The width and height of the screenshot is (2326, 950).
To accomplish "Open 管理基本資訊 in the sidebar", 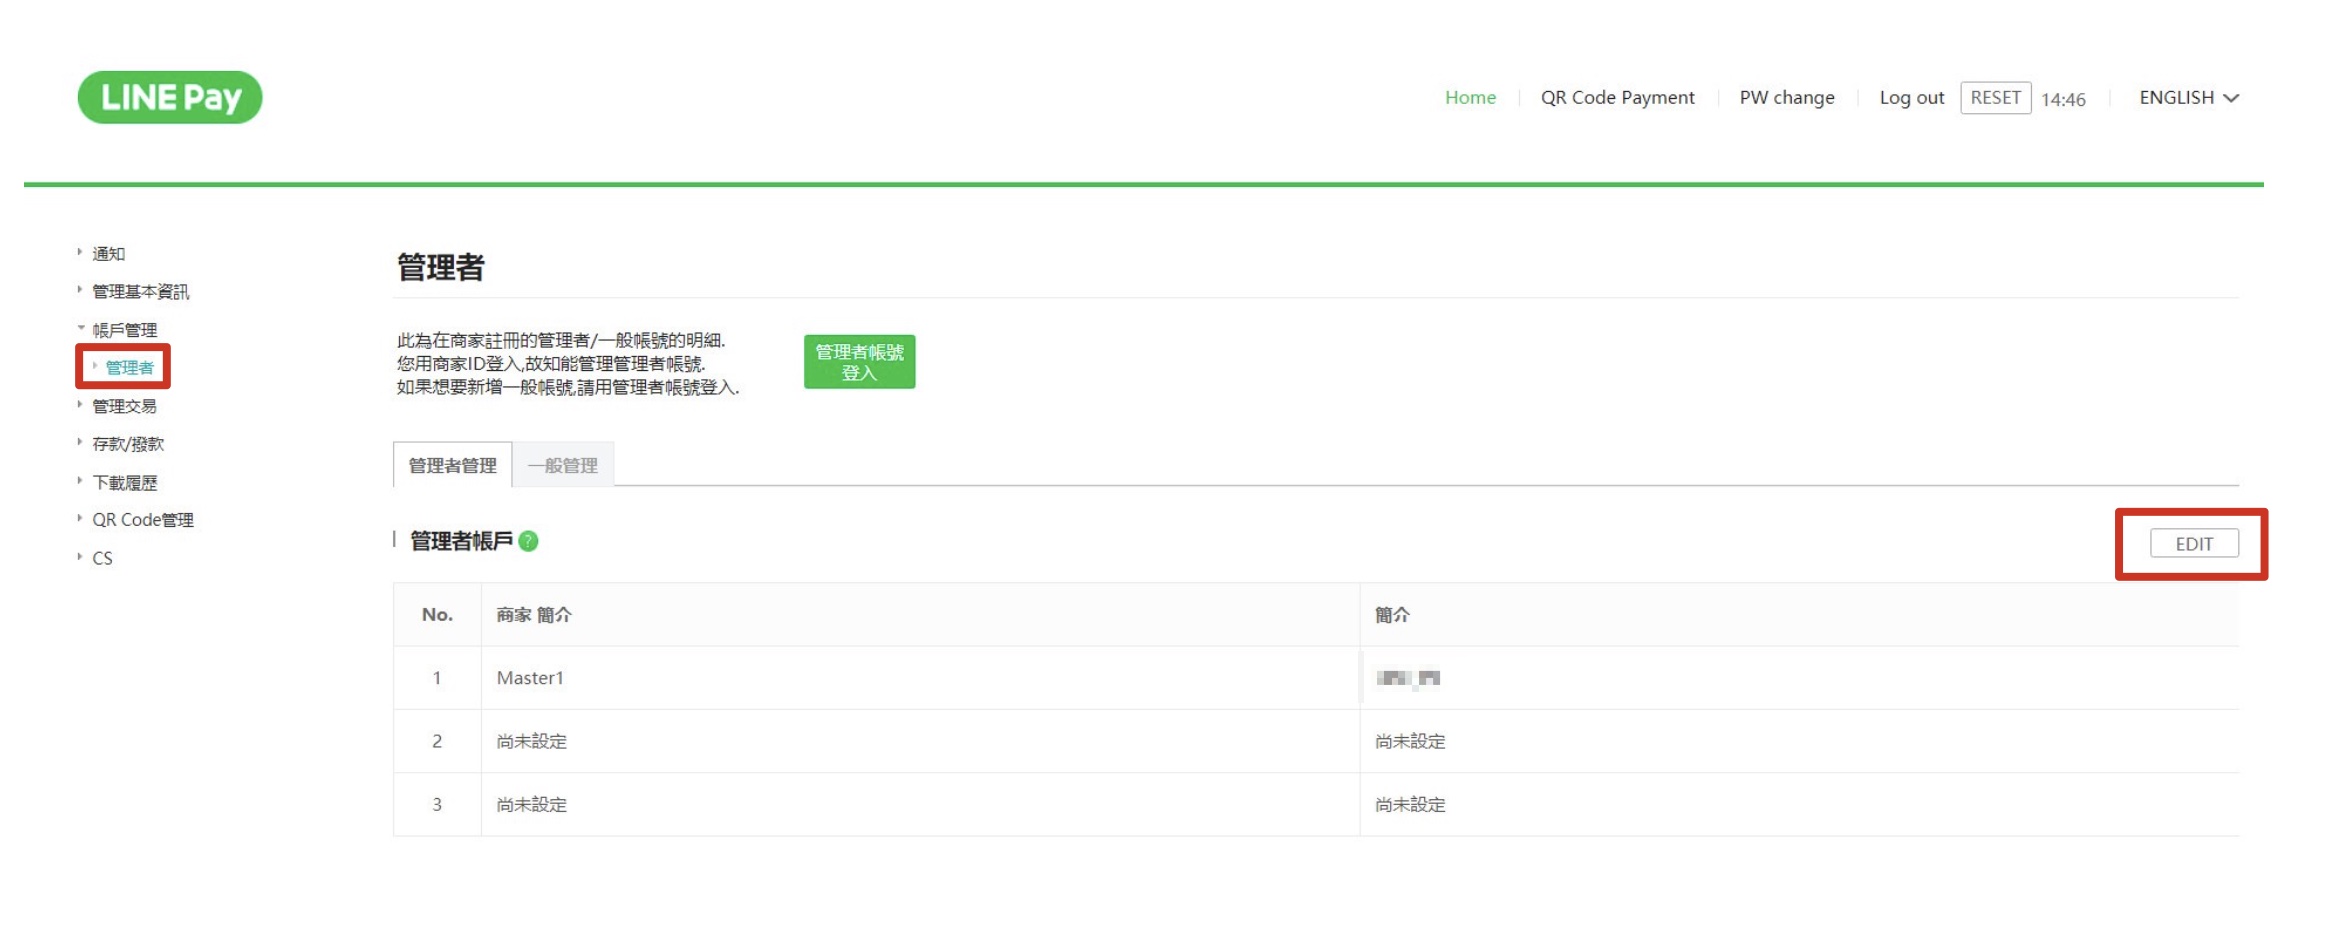I will click(140, 292).
